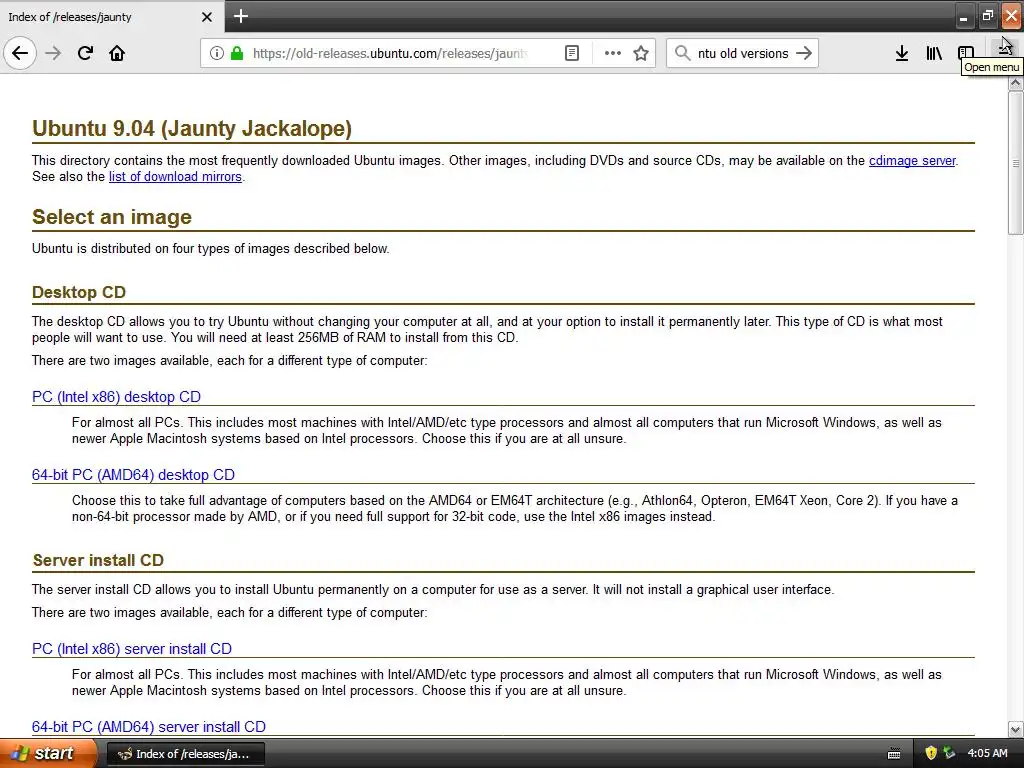
Task: Show the sidebars toggle icon
Action: tap(966, 53)
